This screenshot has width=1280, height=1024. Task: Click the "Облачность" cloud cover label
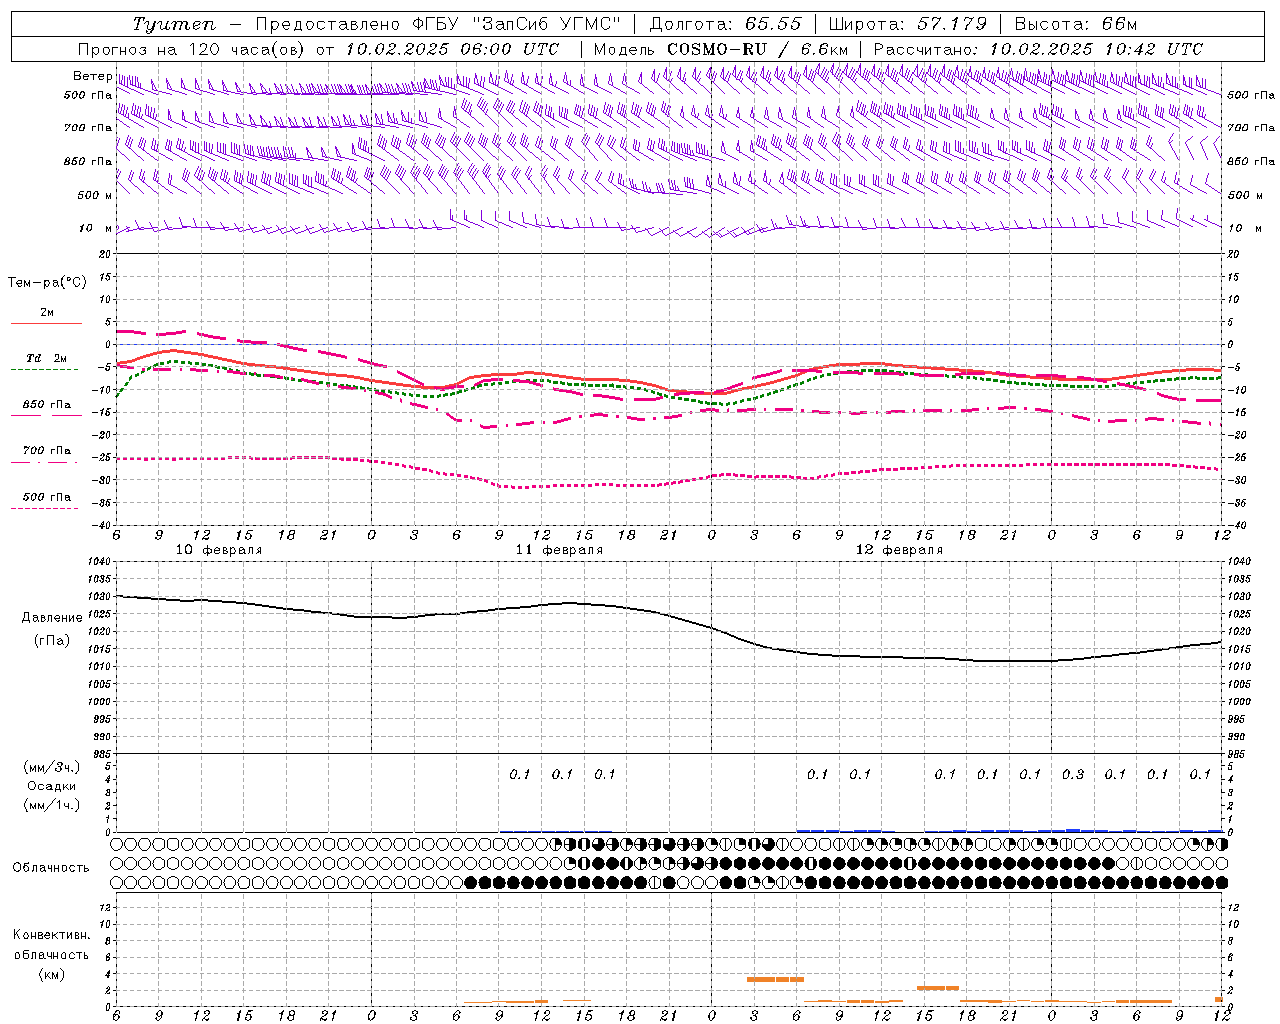tap(51, 867)
